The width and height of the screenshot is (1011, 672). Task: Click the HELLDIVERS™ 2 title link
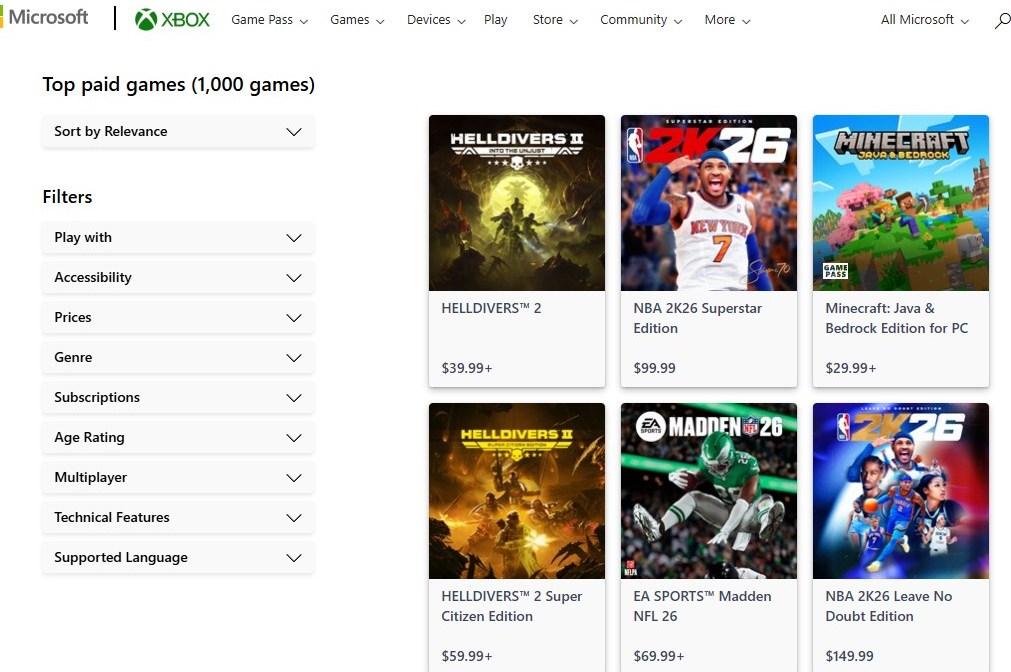pos(491,308)
